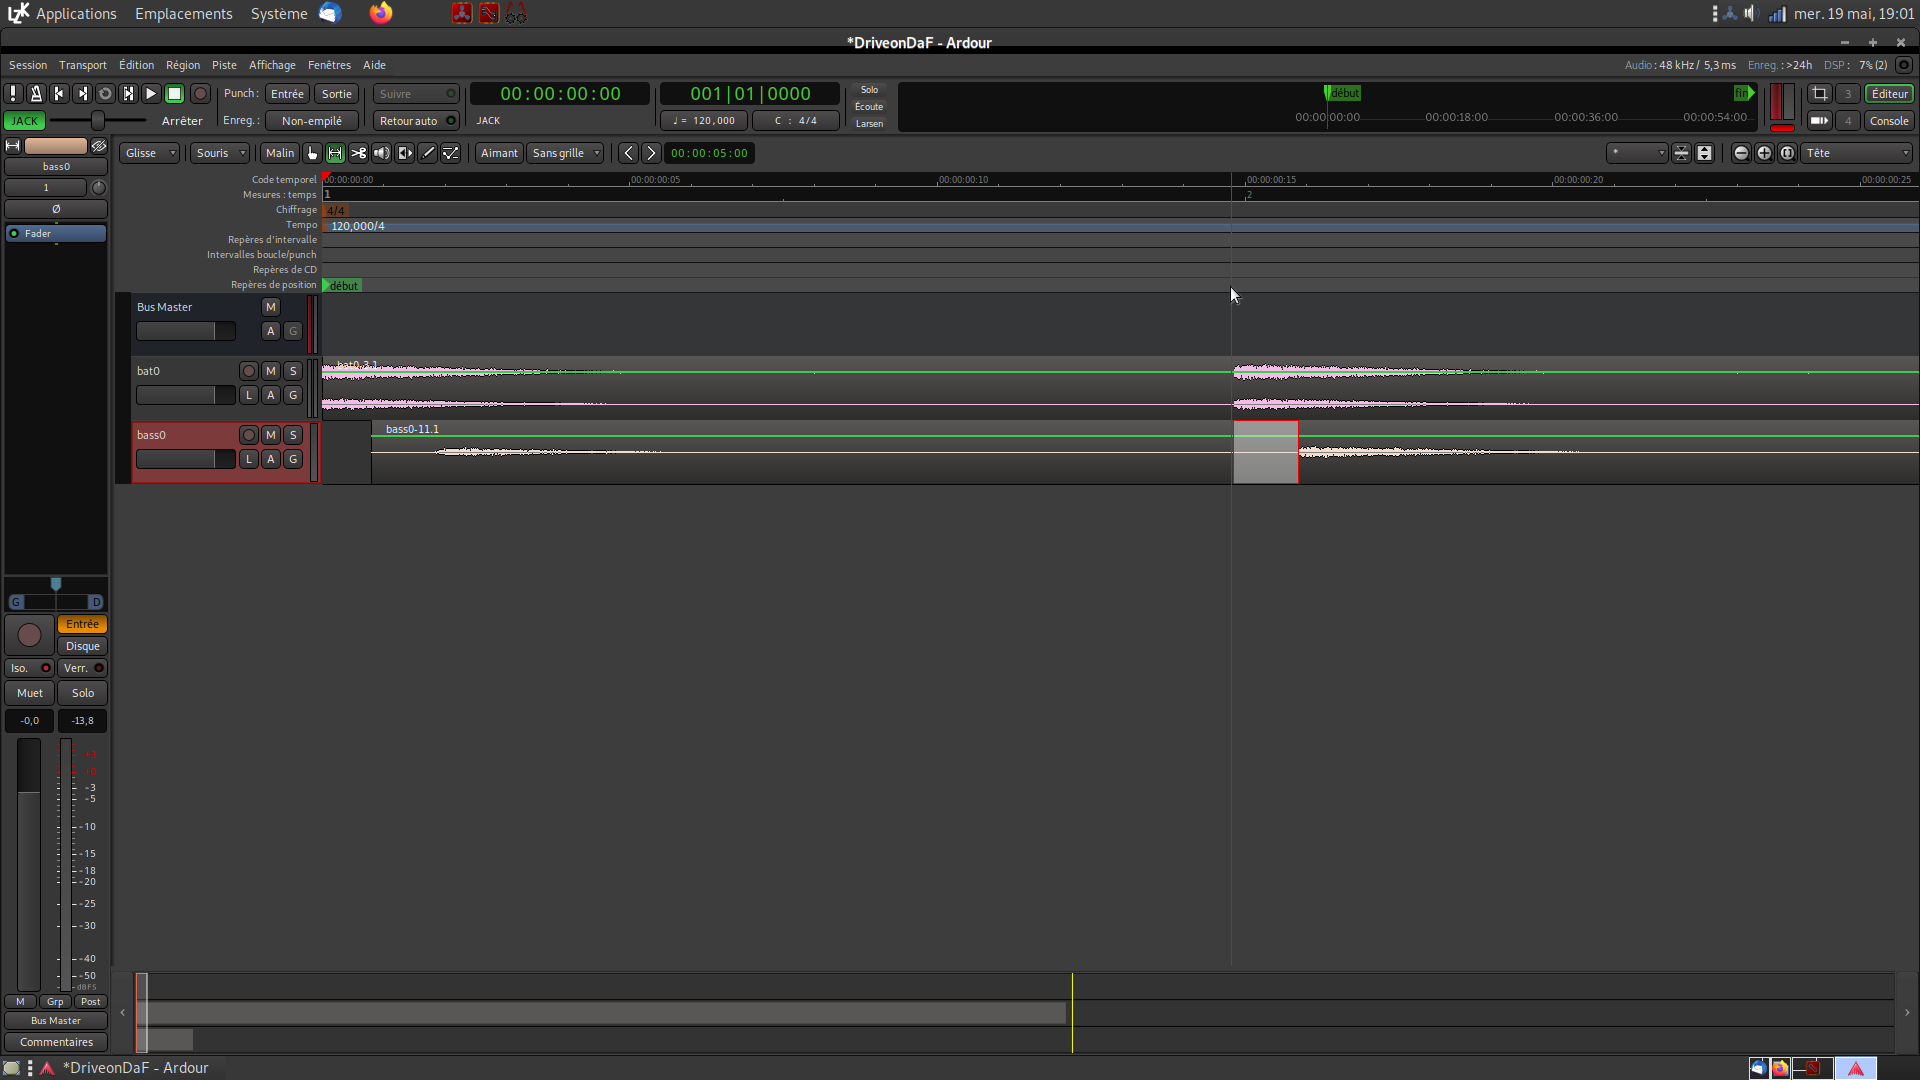Select the time stretch tool

point(405,153)
